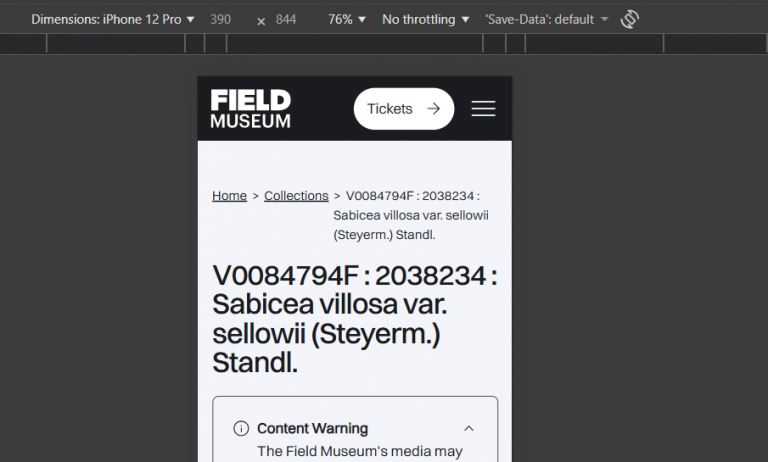
Task: Click the Content Warning info icon
Action: [x=241, y=428]
